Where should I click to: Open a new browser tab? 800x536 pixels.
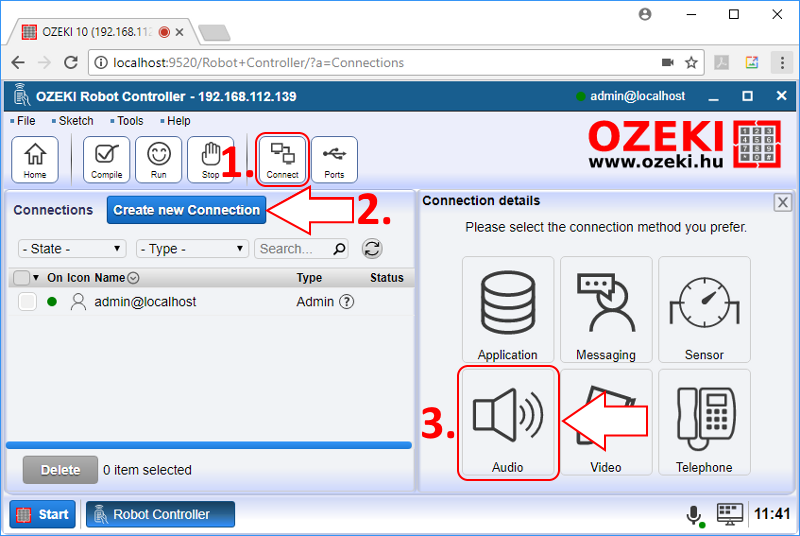pyautogui.click(x=215, y=33)
